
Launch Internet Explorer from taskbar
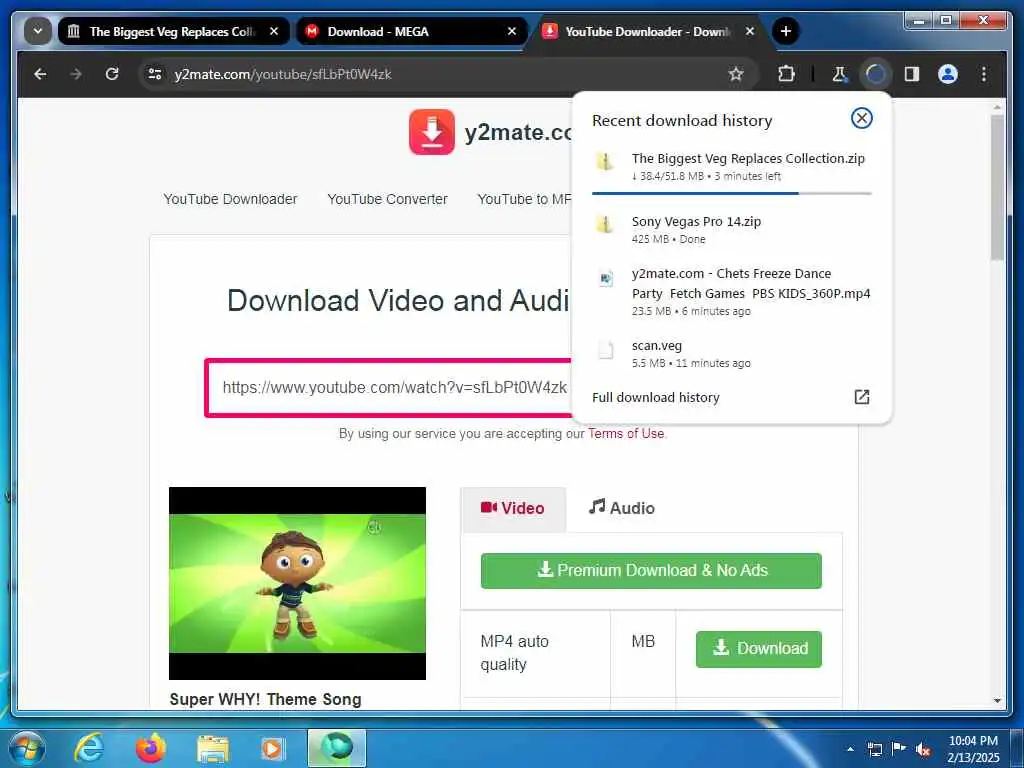coord(88,748)
